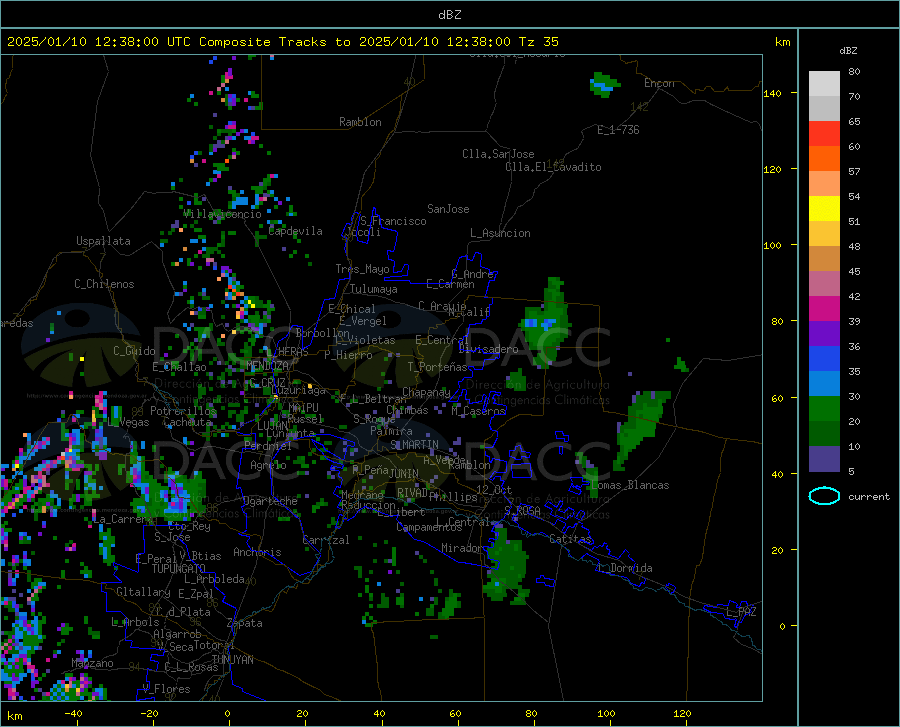This screenshot has width=900, height=727.
Task: Click the Lomas_Blancas map label
Action: pos(630,485)
